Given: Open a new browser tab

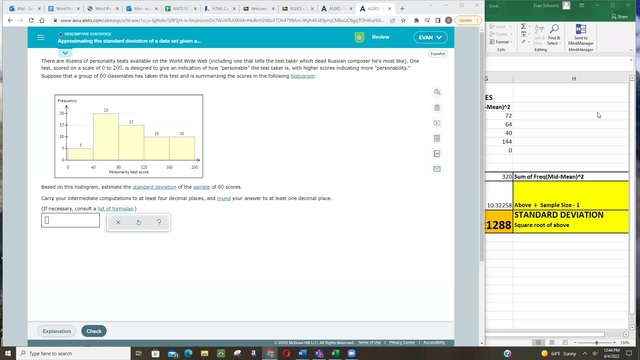Looking at the screenshot, I should (x=402, y=9).
